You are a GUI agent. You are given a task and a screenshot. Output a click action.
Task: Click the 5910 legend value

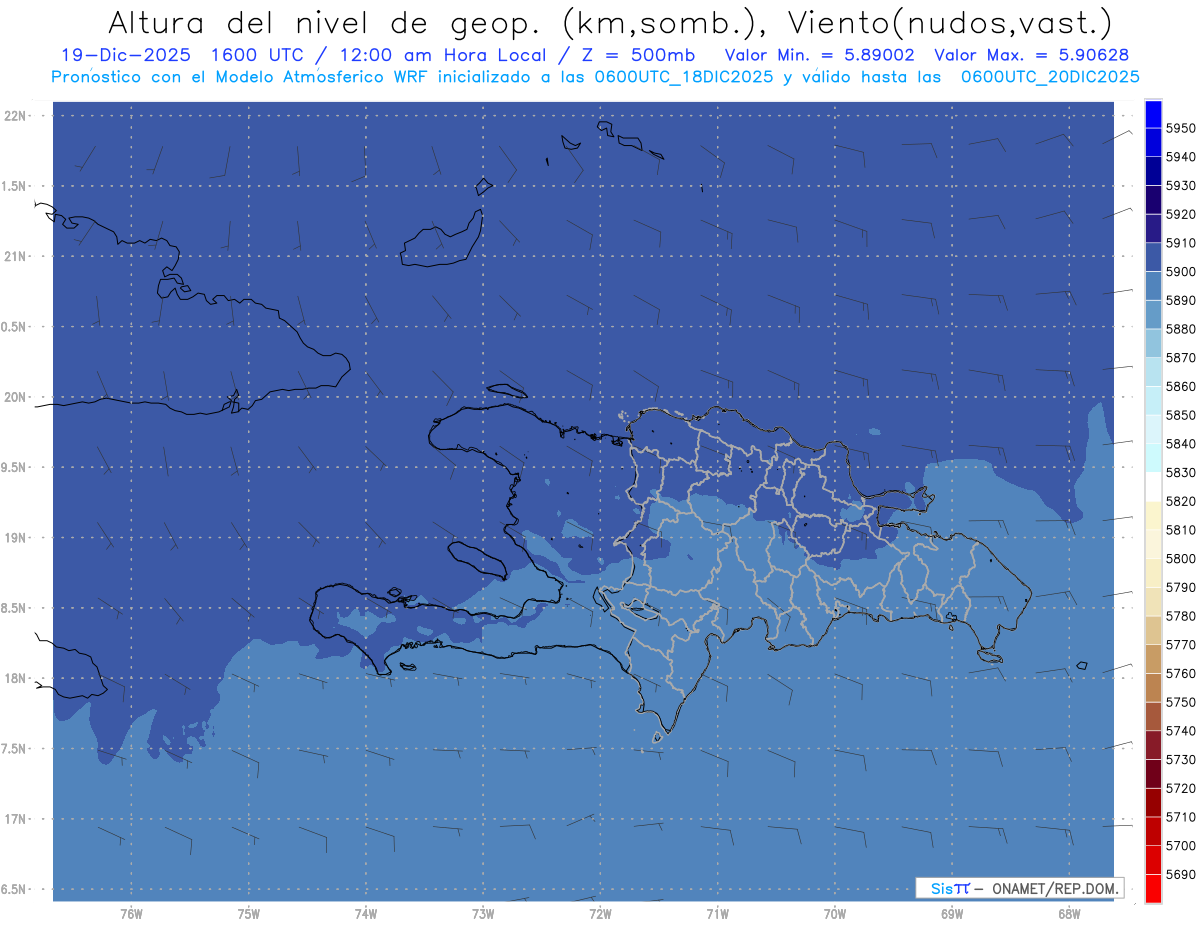point(1180,243)
